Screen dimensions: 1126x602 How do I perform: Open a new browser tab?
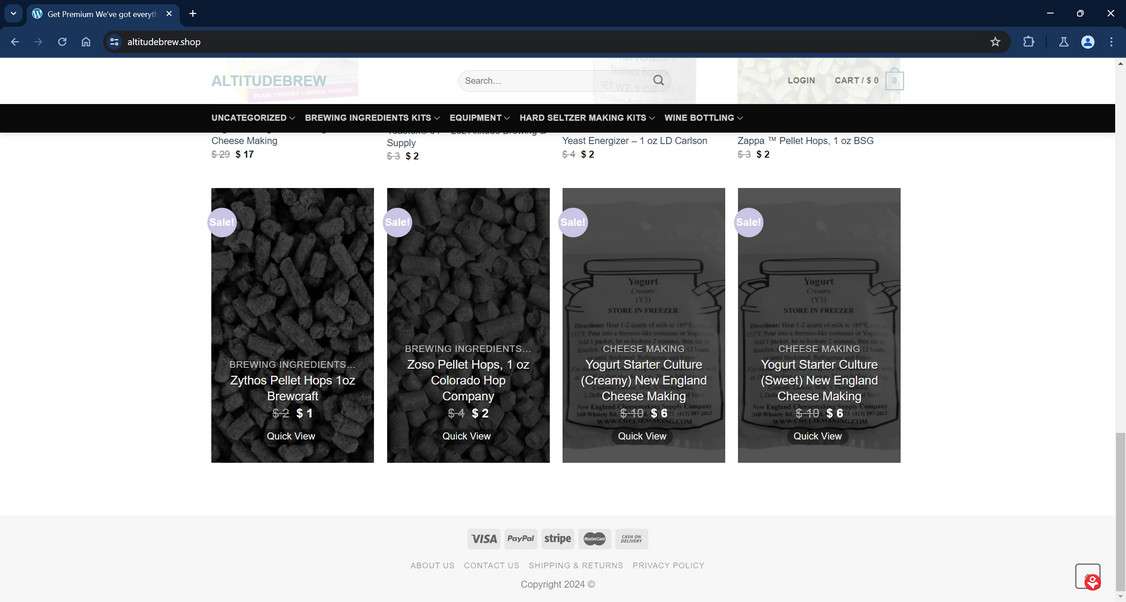[192, 14]
